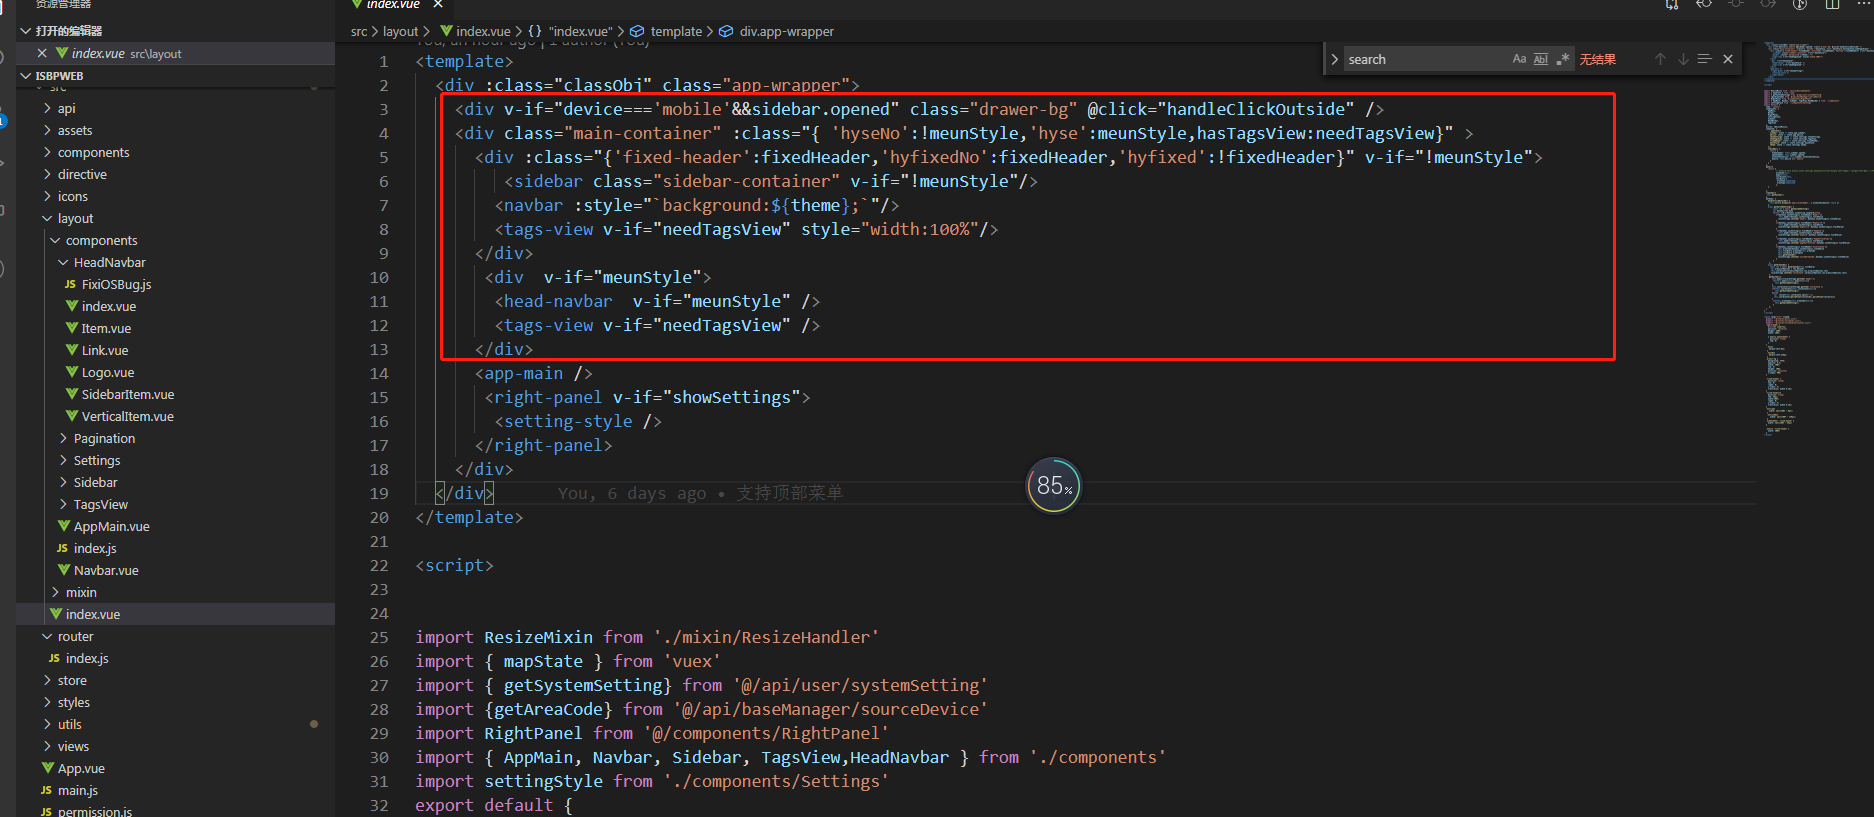The image size is (1874, 817).
Task: Go to next match in find widget
Action: tap(1683, 59)
